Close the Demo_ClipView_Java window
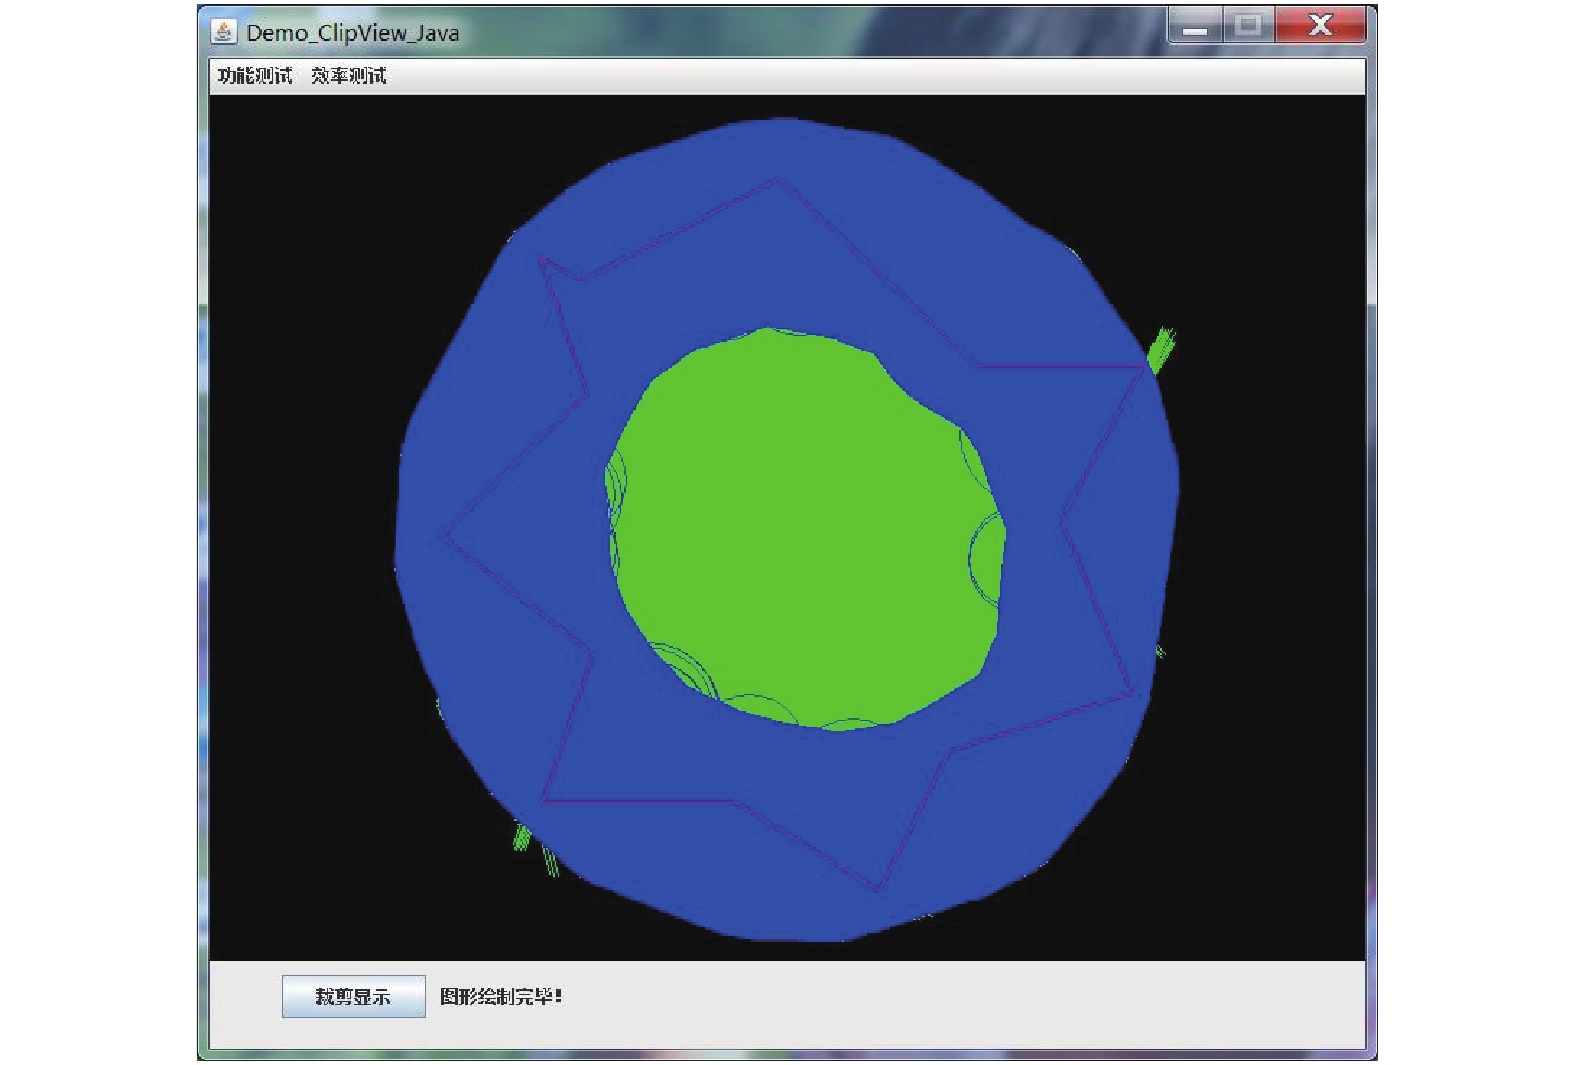 point(1320,26)
